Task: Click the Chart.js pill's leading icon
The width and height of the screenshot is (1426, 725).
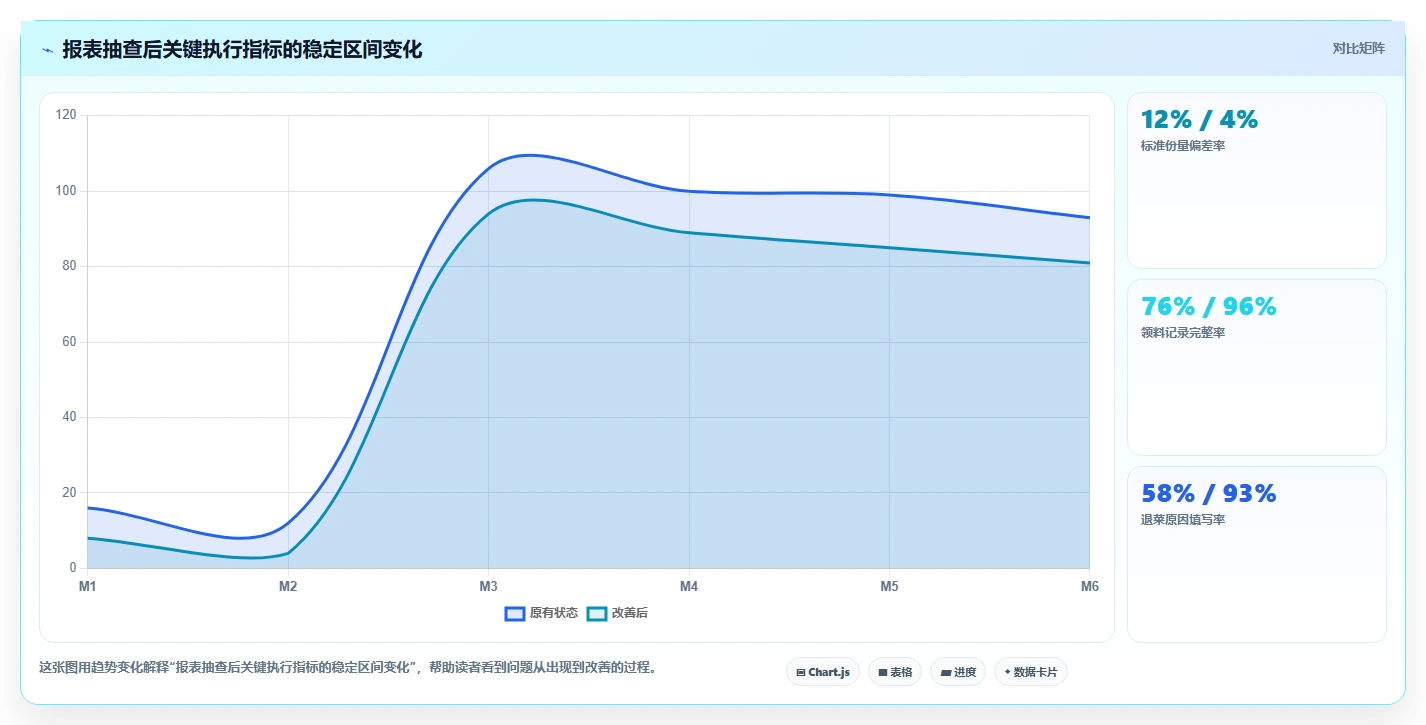Action: (801, 673)
